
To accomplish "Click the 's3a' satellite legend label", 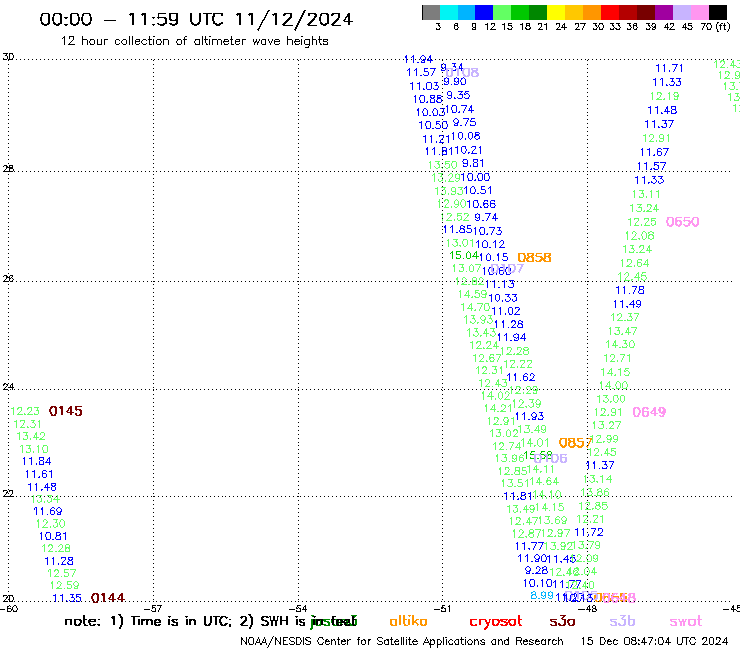I will point(562,622).
